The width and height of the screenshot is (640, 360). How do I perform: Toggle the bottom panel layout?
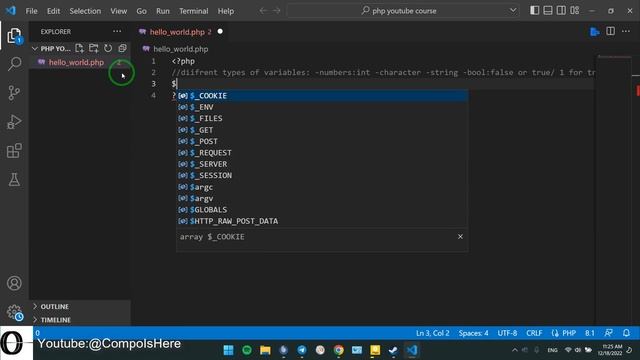coord(548,11)
